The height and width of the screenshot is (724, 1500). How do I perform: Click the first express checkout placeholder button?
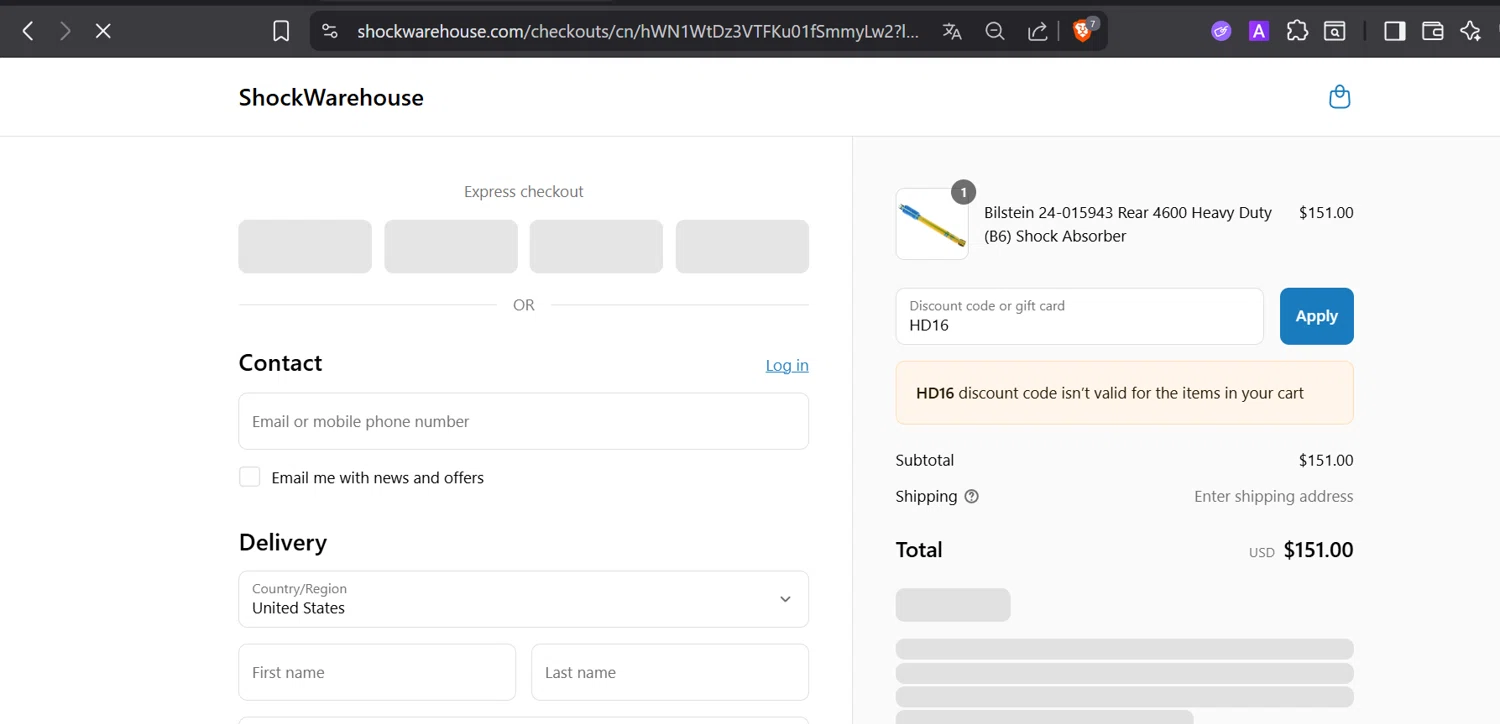click(x=305, y=246)
